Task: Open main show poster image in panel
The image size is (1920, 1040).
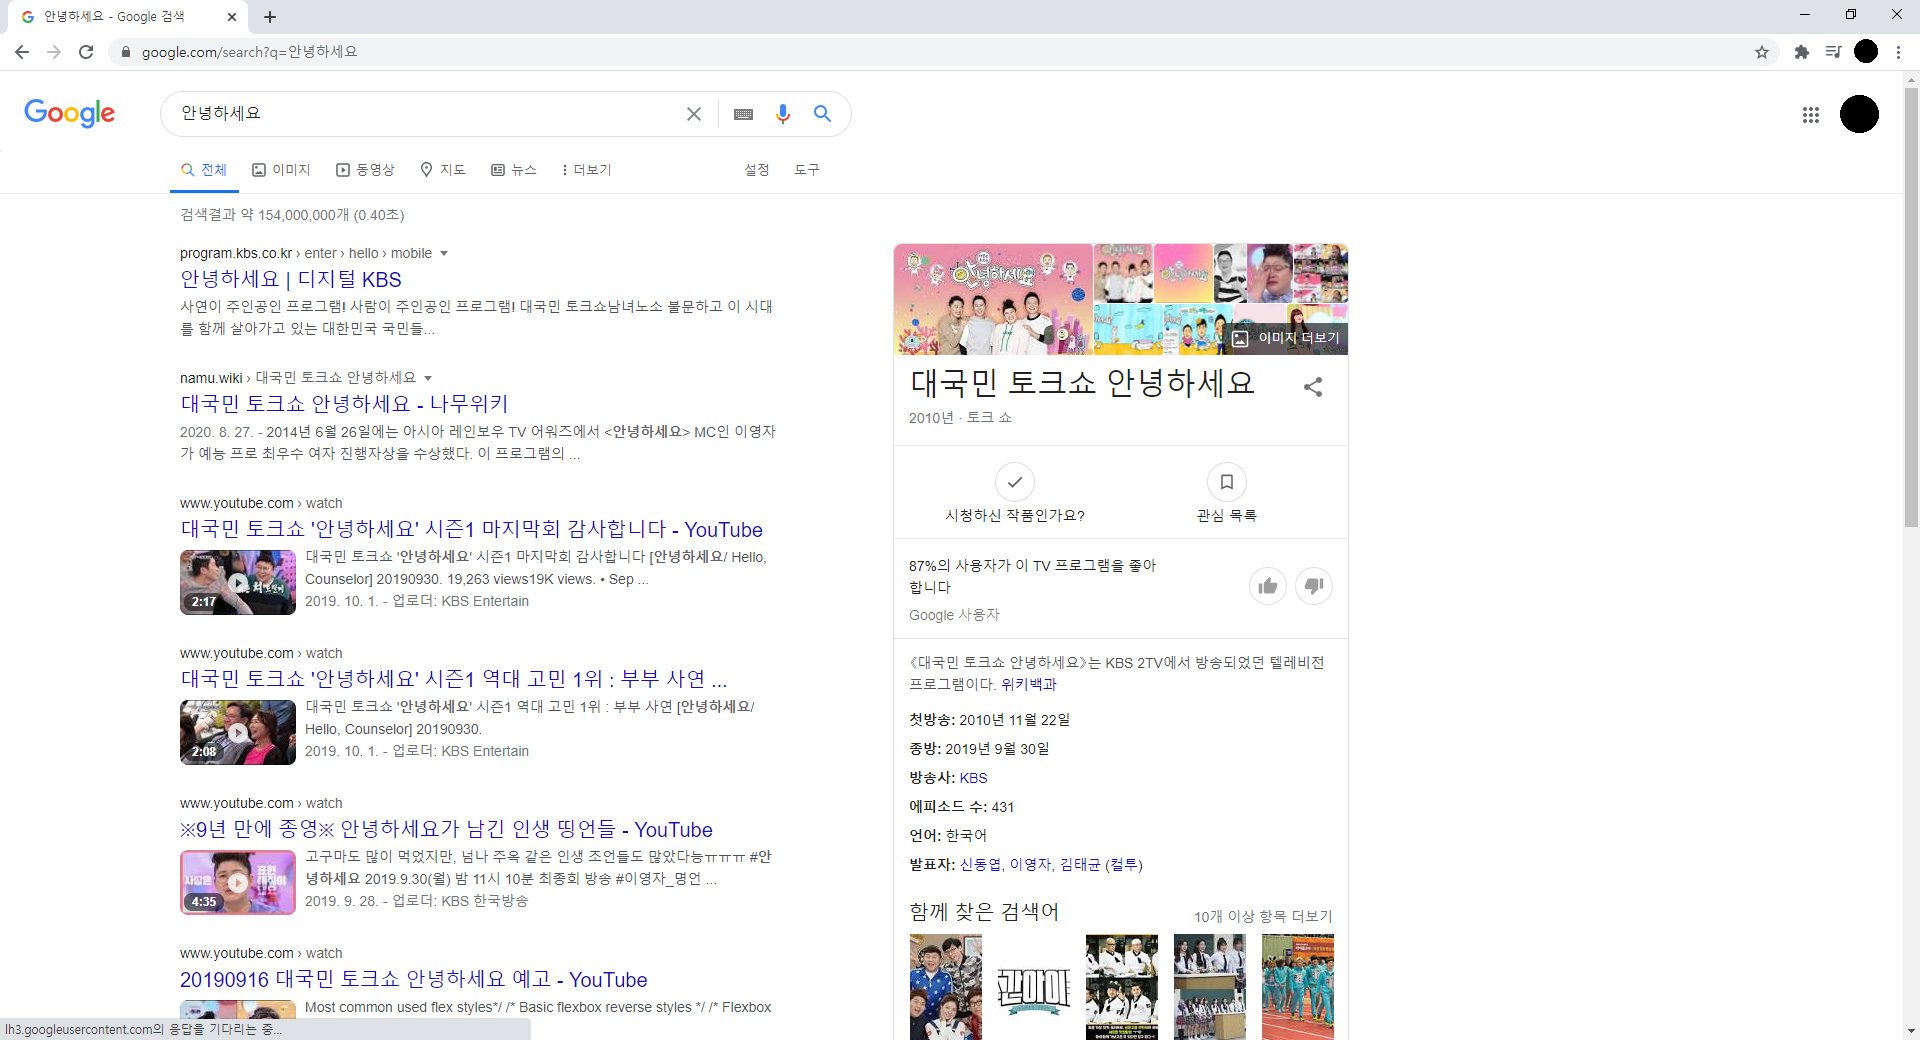Action: tap(993, 299)
